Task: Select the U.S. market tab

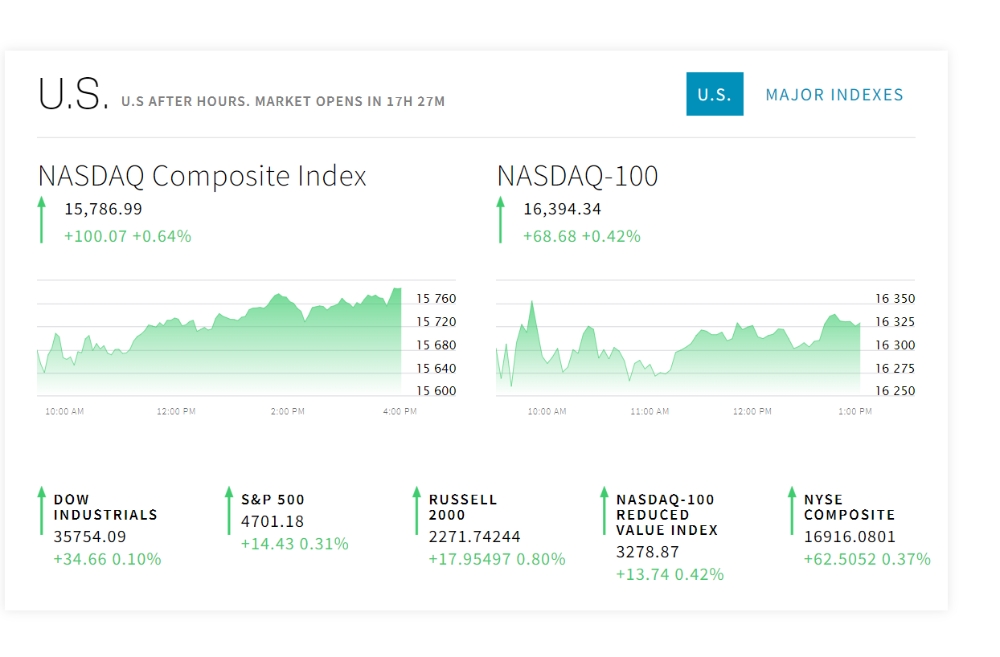Action: tap(714, 94)
